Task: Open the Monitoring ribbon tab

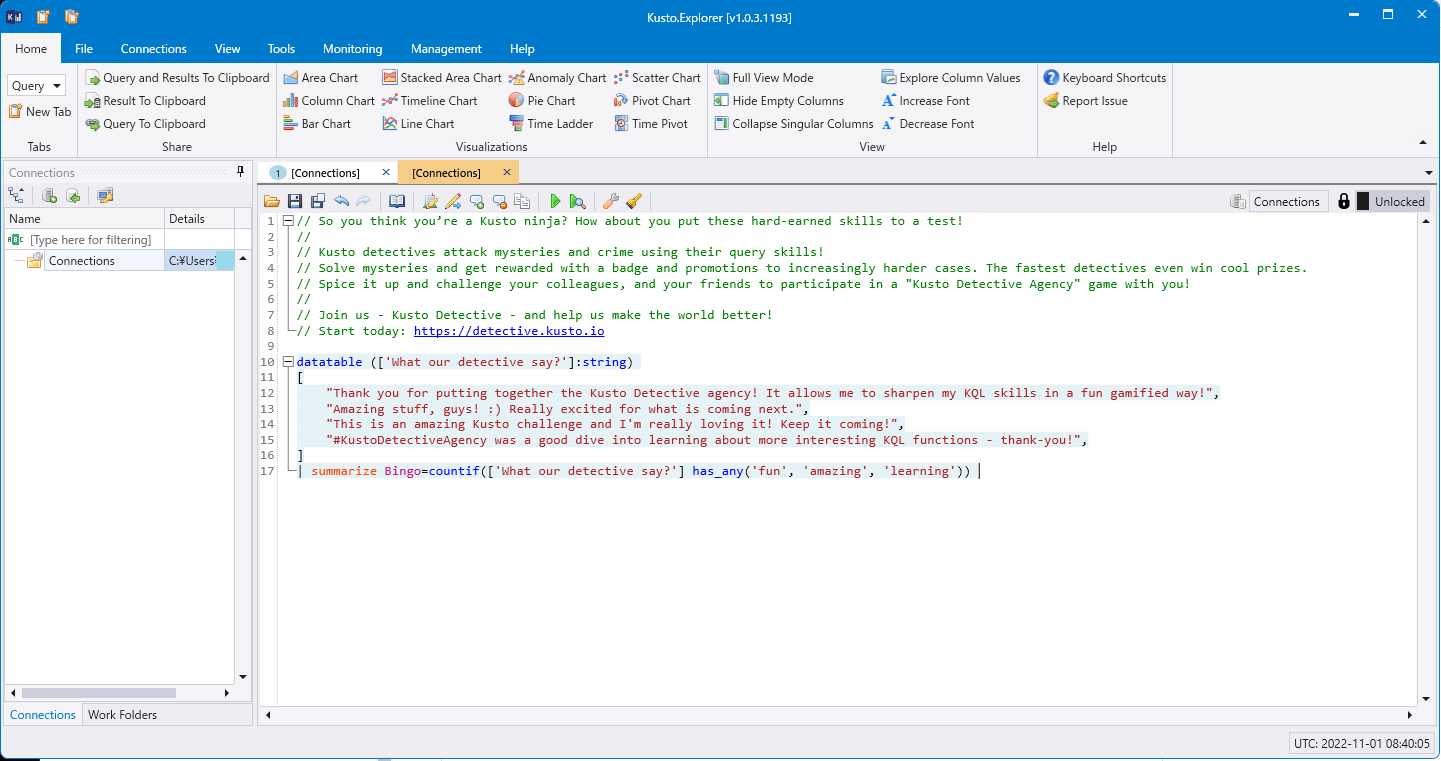Action: tap(352, 48)
